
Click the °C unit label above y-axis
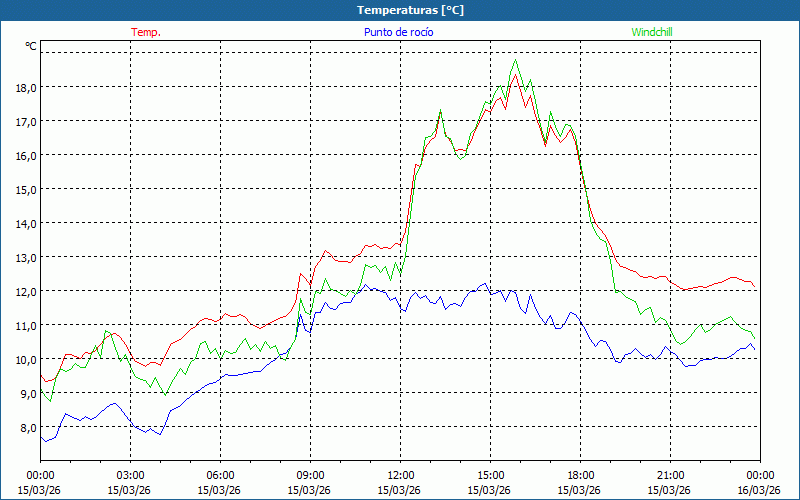[x=31, y=46]
